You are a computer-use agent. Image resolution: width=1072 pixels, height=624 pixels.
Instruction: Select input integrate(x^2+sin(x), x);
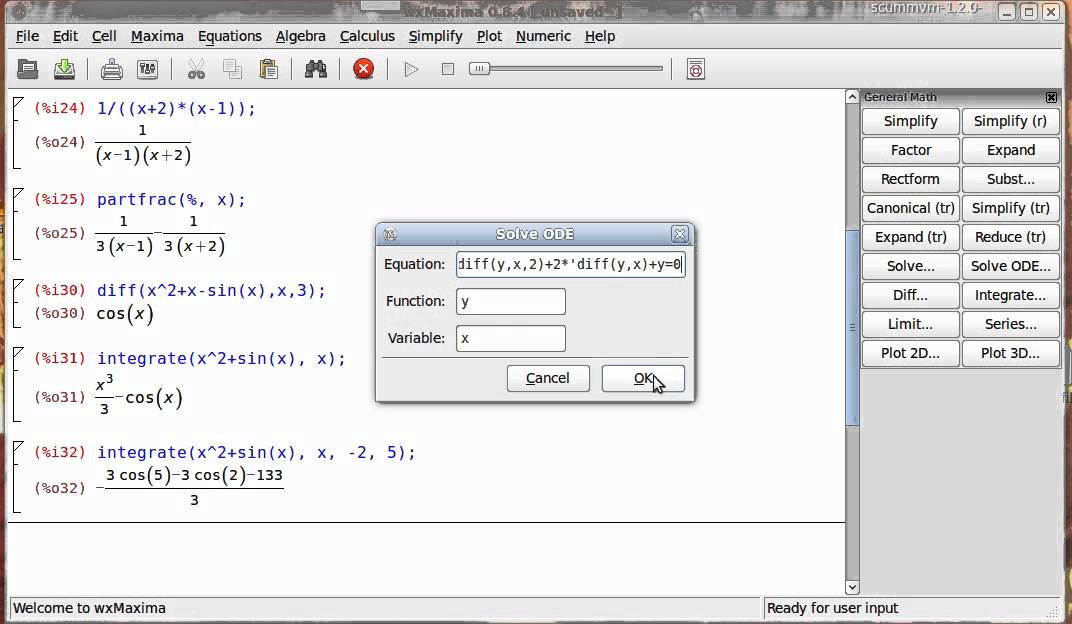tap(222, 359)
